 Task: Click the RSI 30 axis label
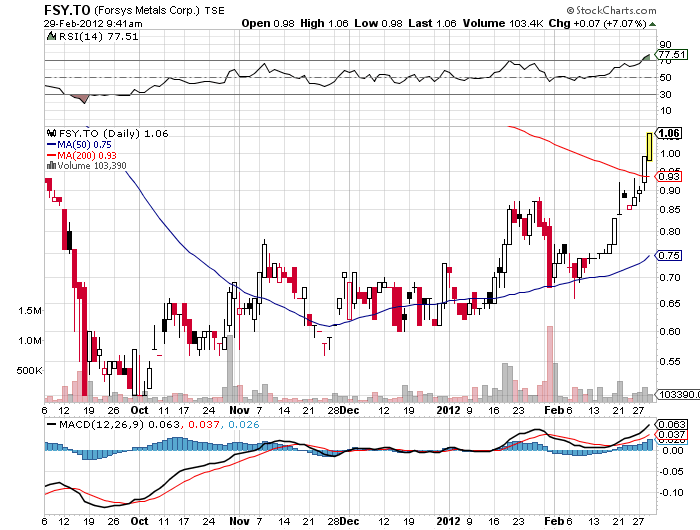pyautogui.click(x=665, y=94)
